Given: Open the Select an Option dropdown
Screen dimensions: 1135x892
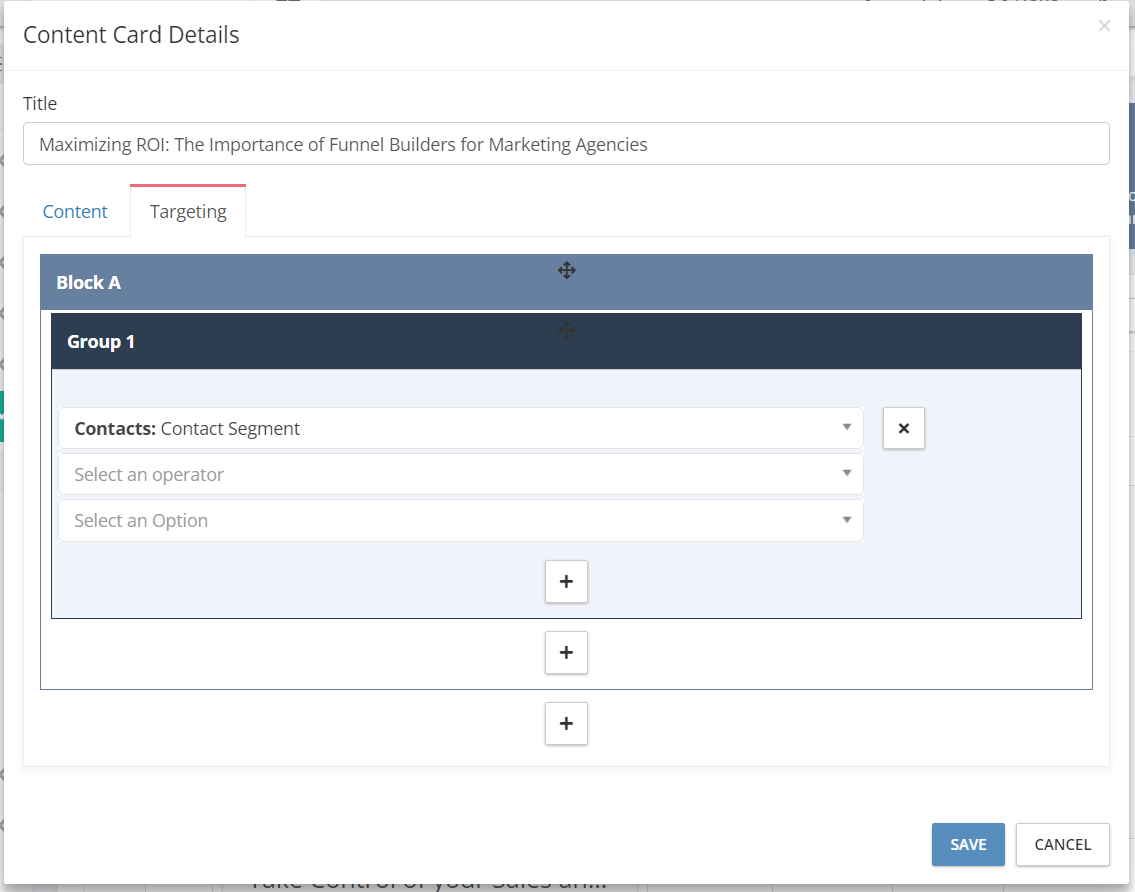Looking at the screenshot, I should click(x=460, y=521).
